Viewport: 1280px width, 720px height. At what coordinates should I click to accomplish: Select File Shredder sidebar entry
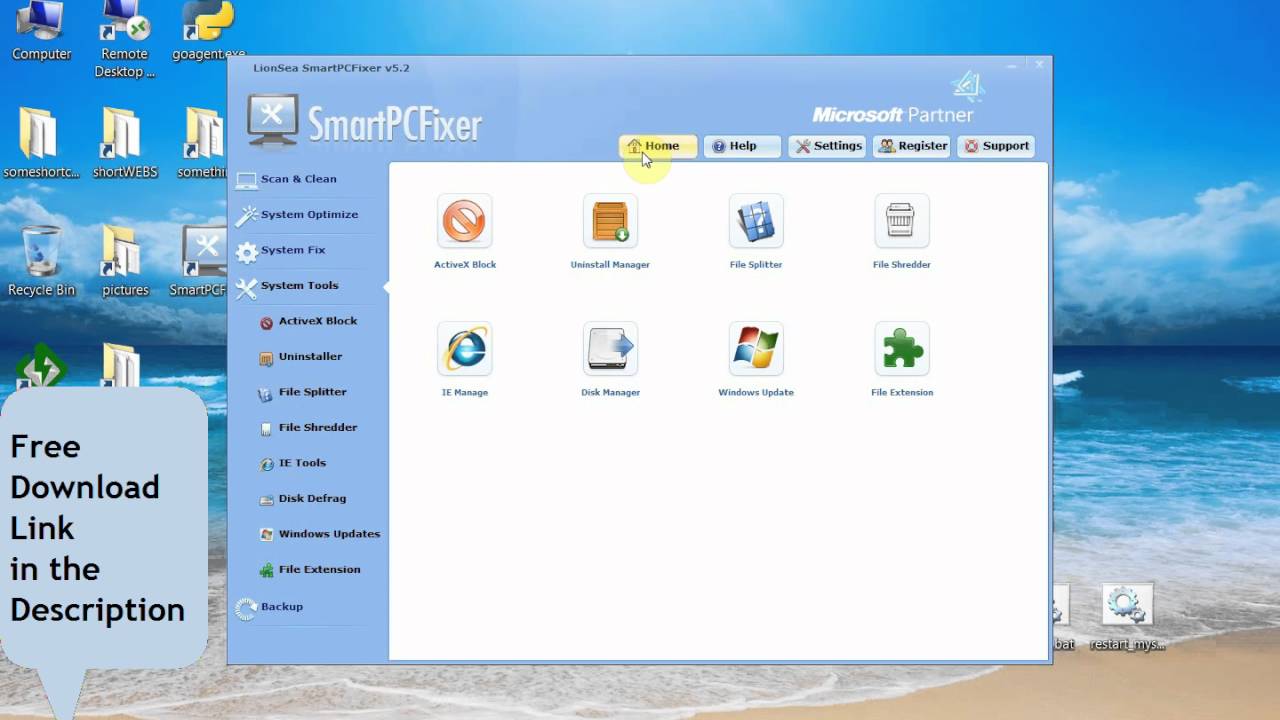pos(308,428)
